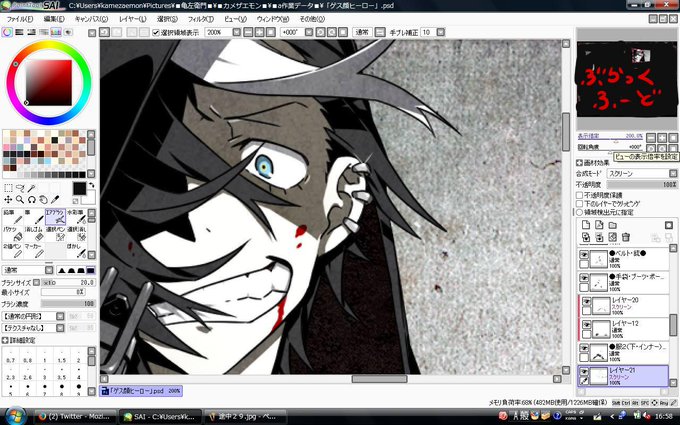
Task: Open 合成モード スクリーン dropdown
Action: [x=673, y=173]
